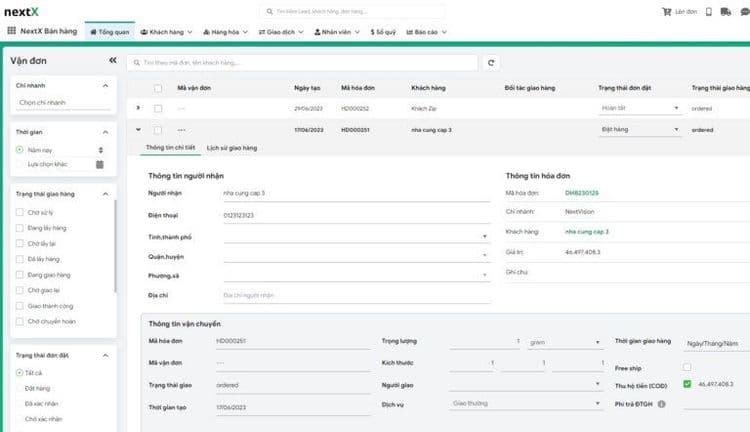
Task: Collapse the expanded HD000251 order row
Action: click(x=138, y=129)
